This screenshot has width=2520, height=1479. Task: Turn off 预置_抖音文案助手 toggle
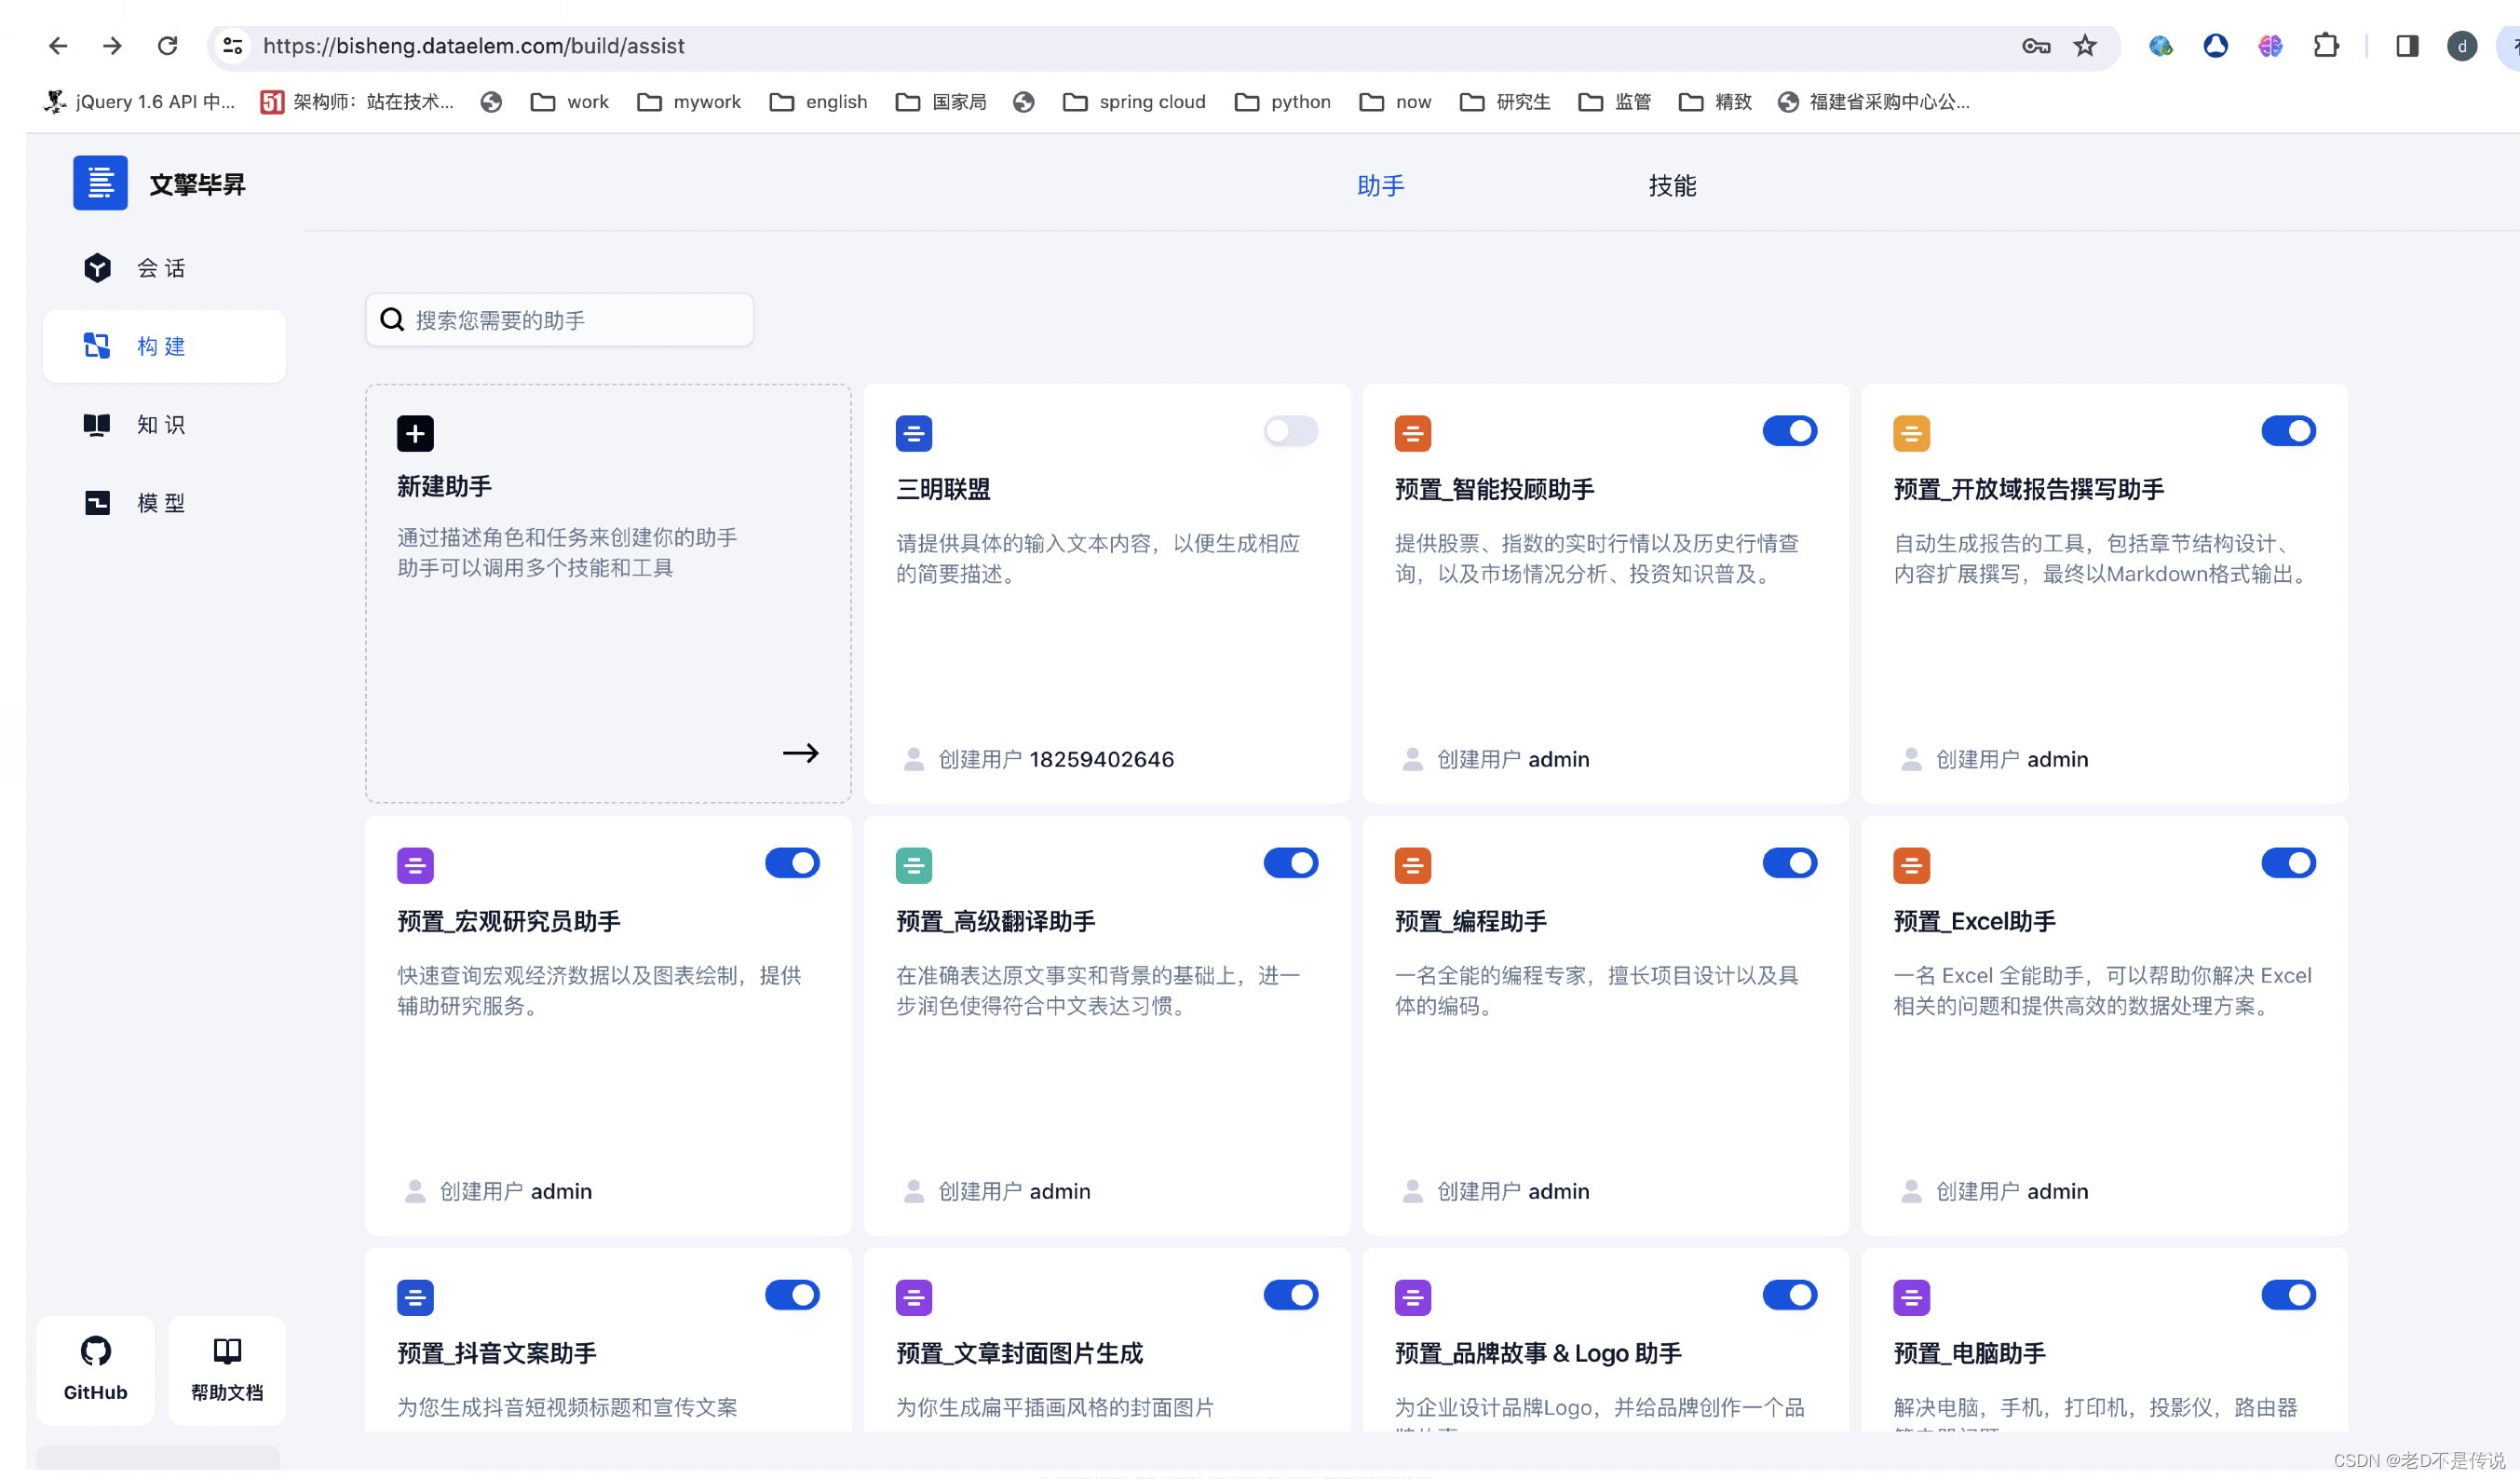[792, 1295]
